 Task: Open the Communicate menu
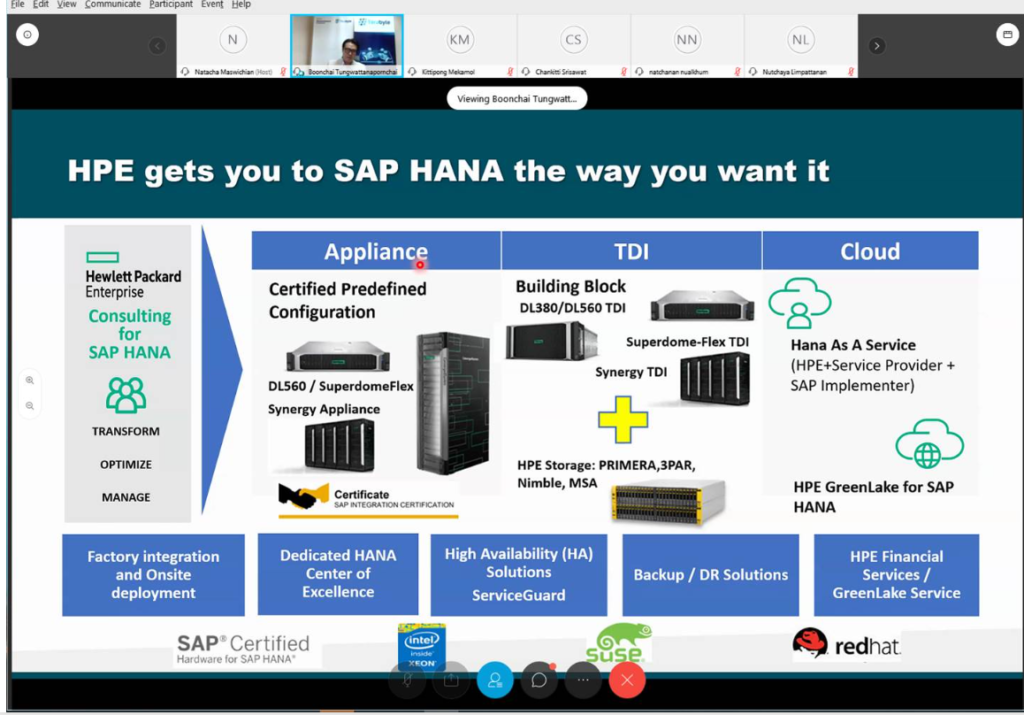point(112,5)
